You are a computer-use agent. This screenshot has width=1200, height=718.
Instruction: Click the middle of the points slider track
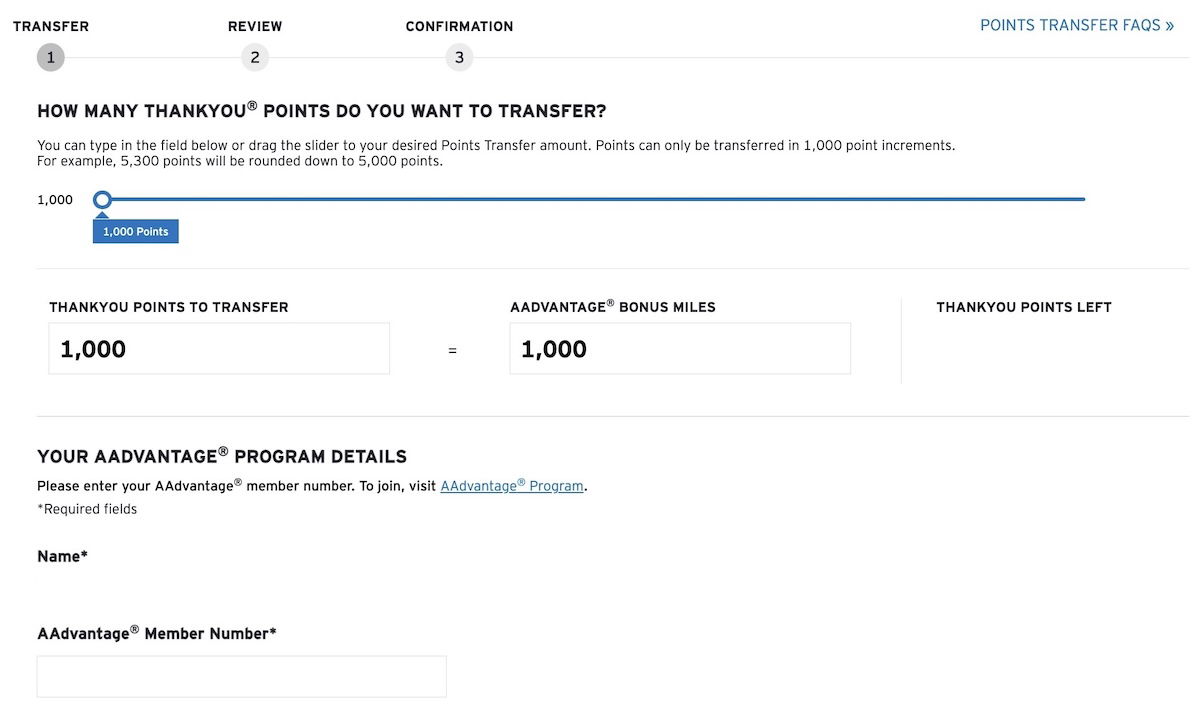click(594, 199)
